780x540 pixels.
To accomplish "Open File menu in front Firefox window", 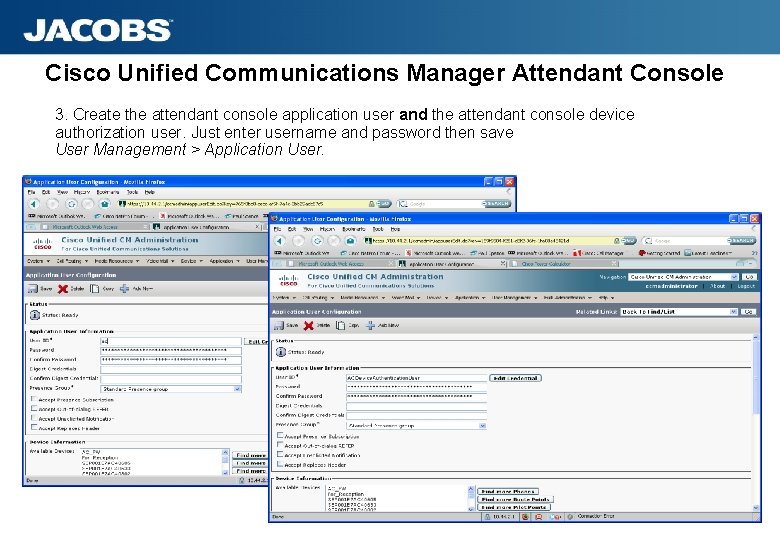I will [277, 229].
